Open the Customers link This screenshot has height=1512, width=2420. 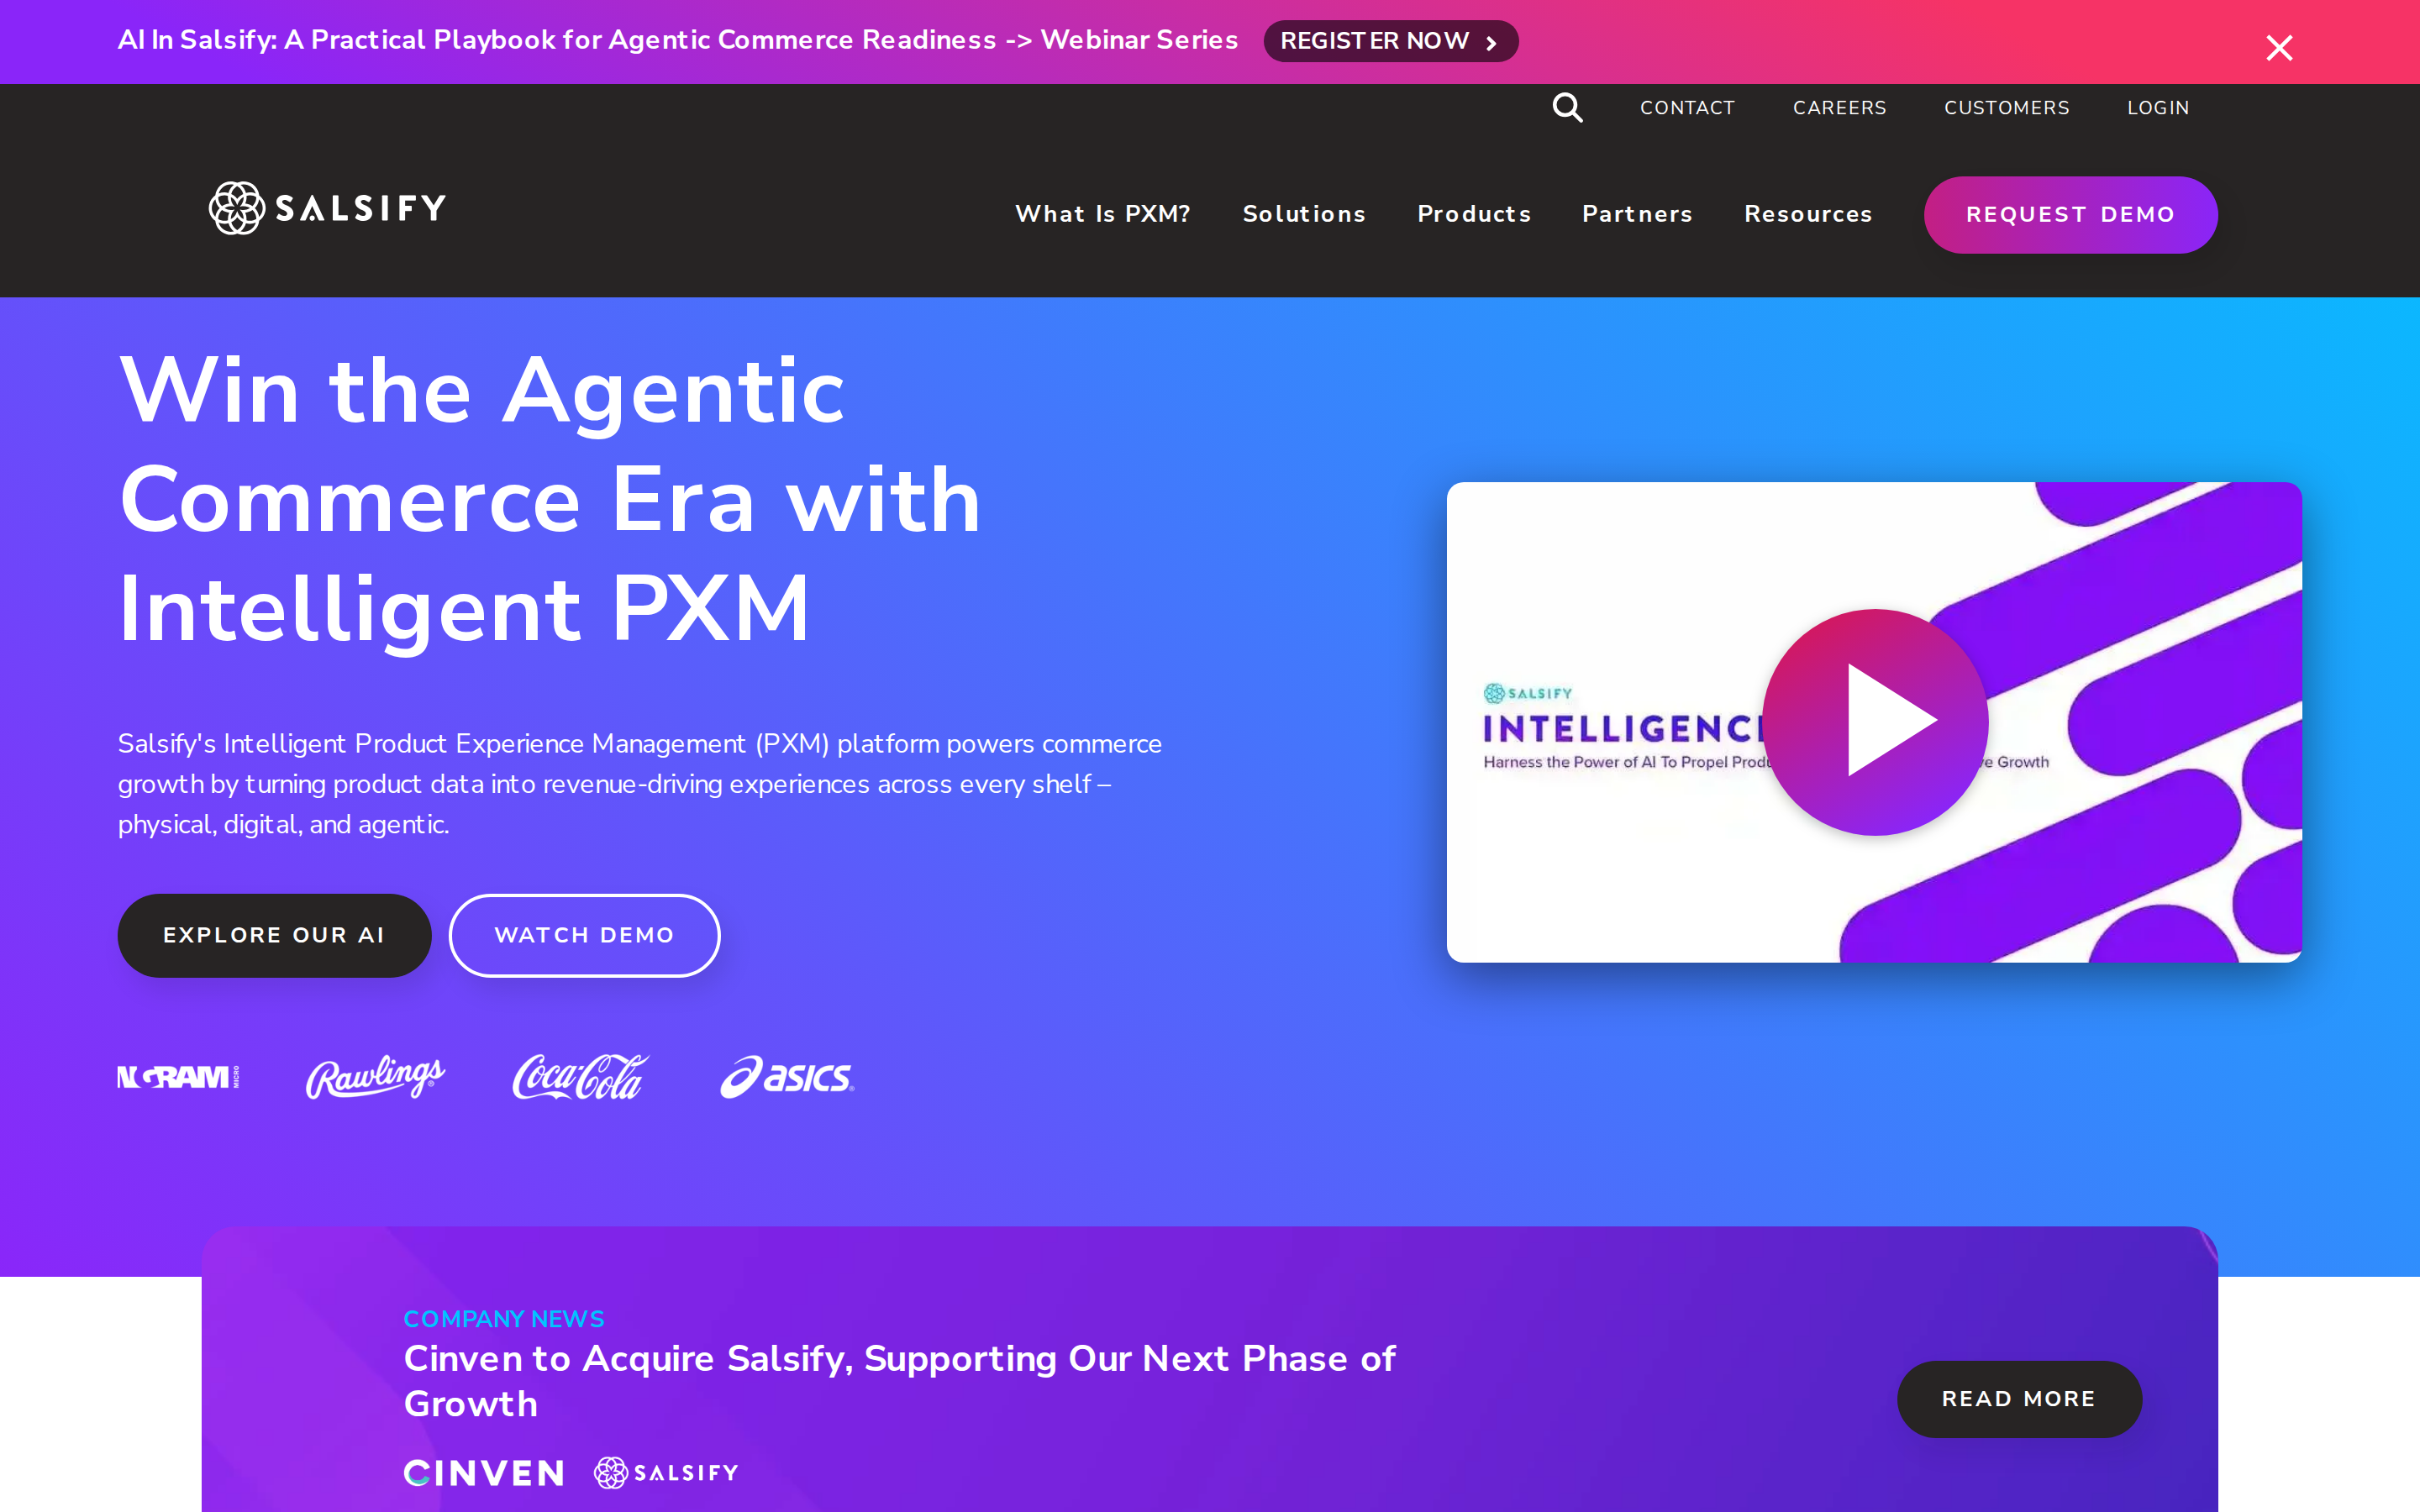[2006, 108]
